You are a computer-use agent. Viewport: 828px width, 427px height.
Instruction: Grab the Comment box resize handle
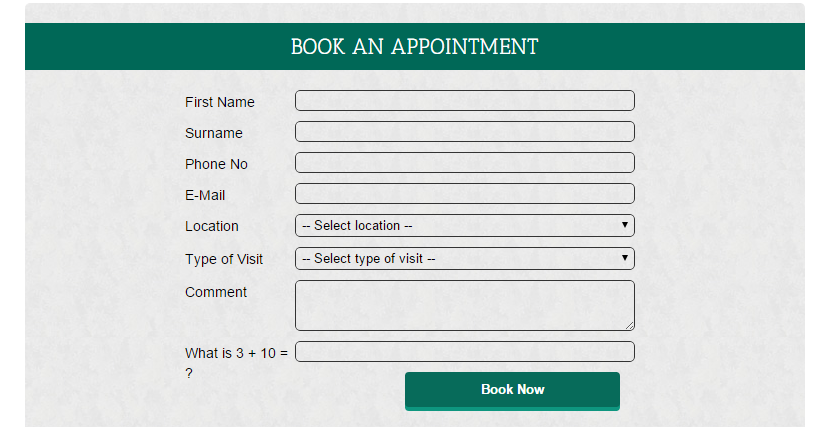[630, 326]
